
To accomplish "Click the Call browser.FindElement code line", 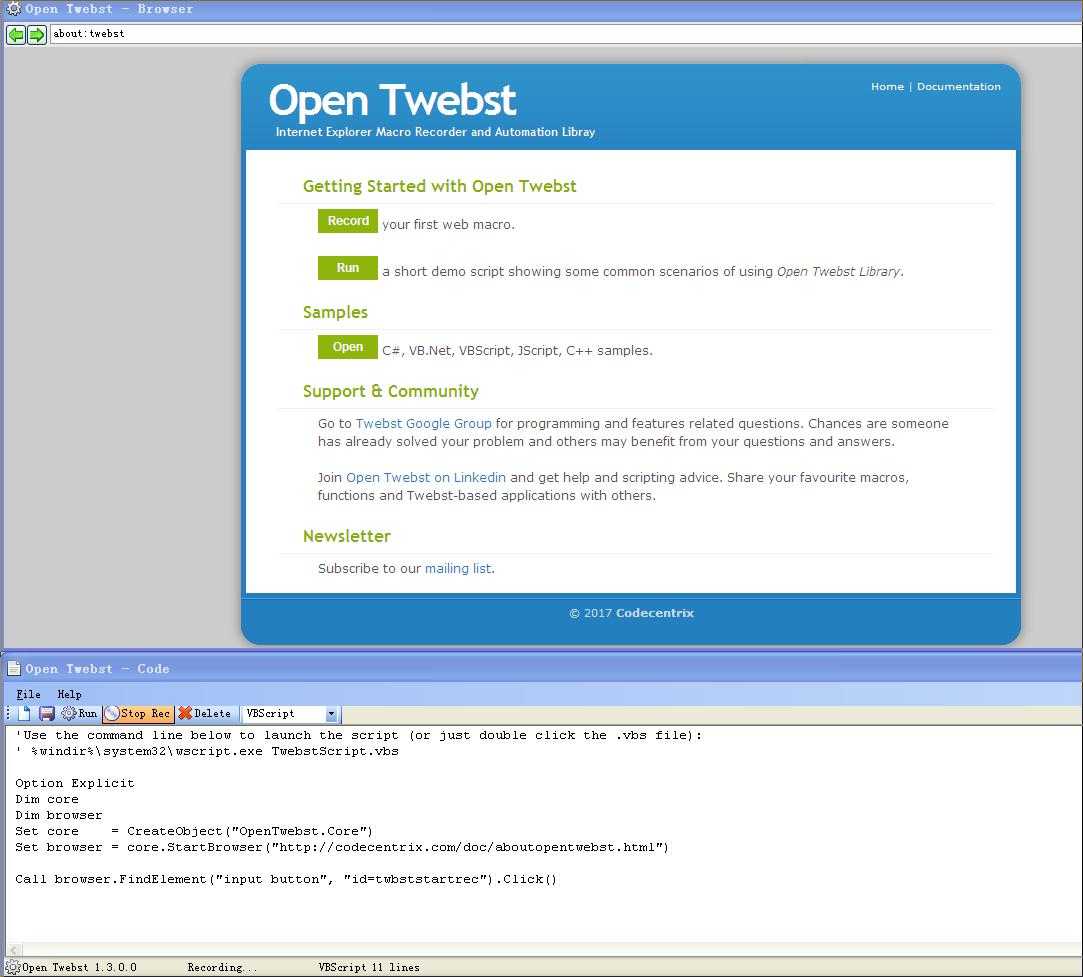I will (x=286, y=879).
